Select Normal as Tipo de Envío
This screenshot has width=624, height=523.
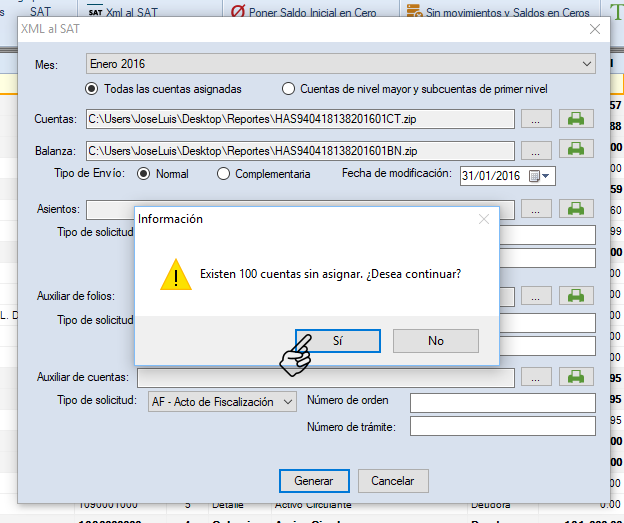pos(144,174)
